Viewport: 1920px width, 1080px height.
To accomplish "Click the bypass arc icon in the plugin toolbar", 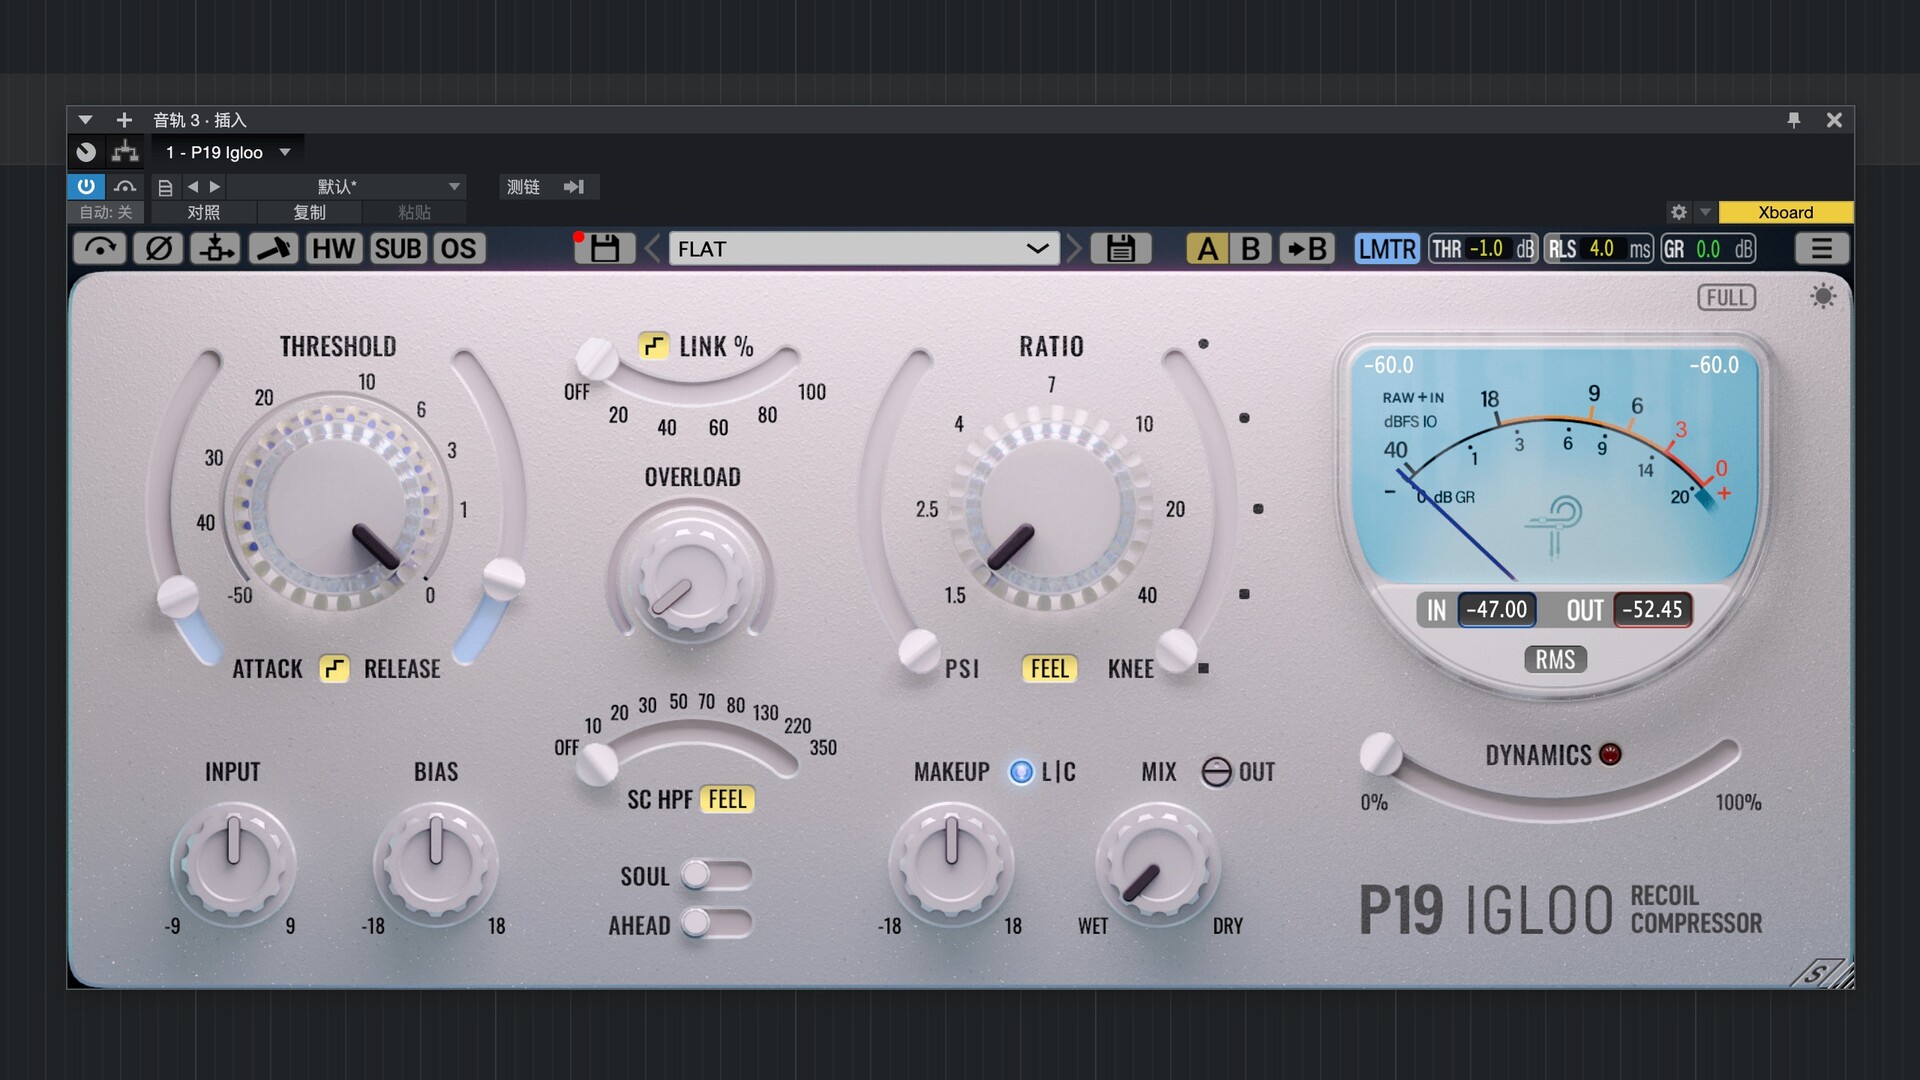I will [x=100, y=248].
